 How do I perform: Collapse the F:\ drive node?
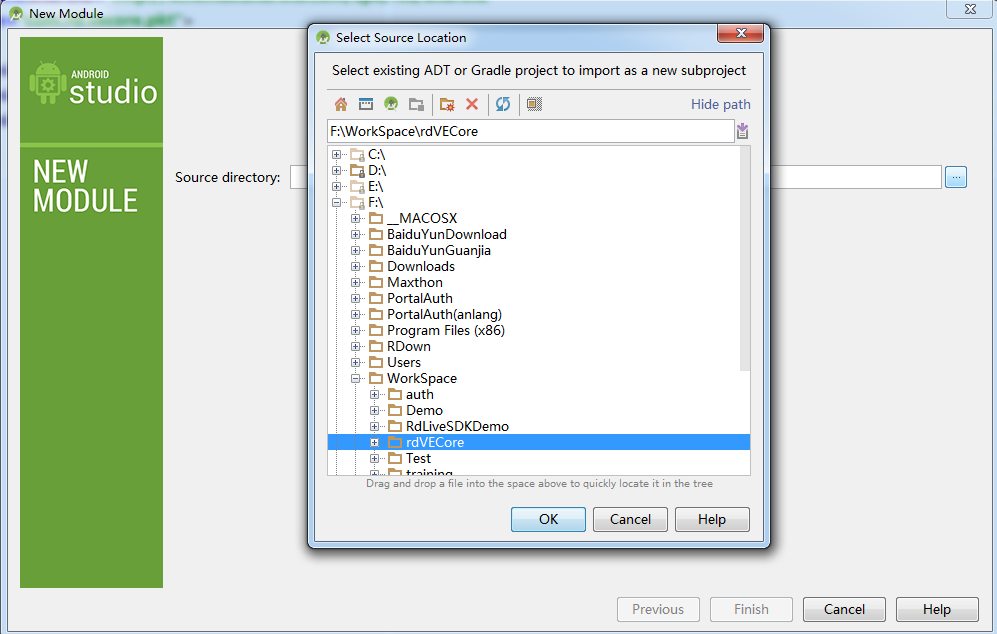(336, 202)
